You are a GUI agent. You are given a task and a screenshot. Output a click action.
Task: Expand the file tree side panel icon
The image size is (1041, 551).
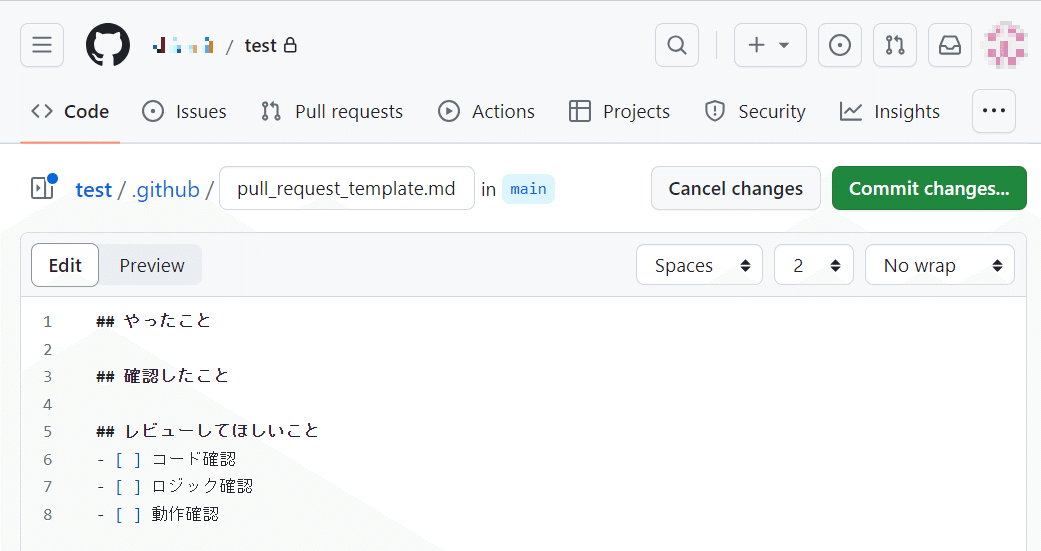tap(44, 188)
